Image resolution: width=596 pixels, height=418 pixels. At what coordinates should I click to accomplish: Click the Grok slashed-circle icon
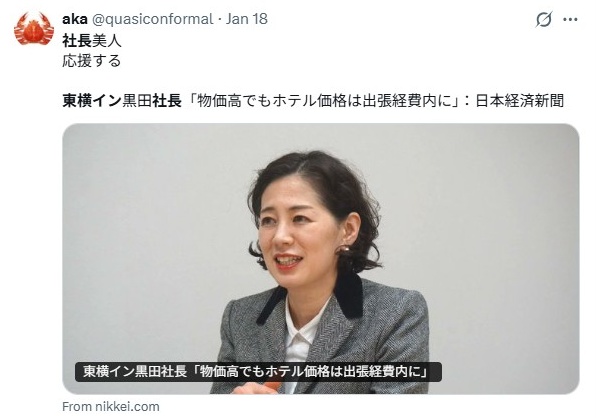coord(544,19)
